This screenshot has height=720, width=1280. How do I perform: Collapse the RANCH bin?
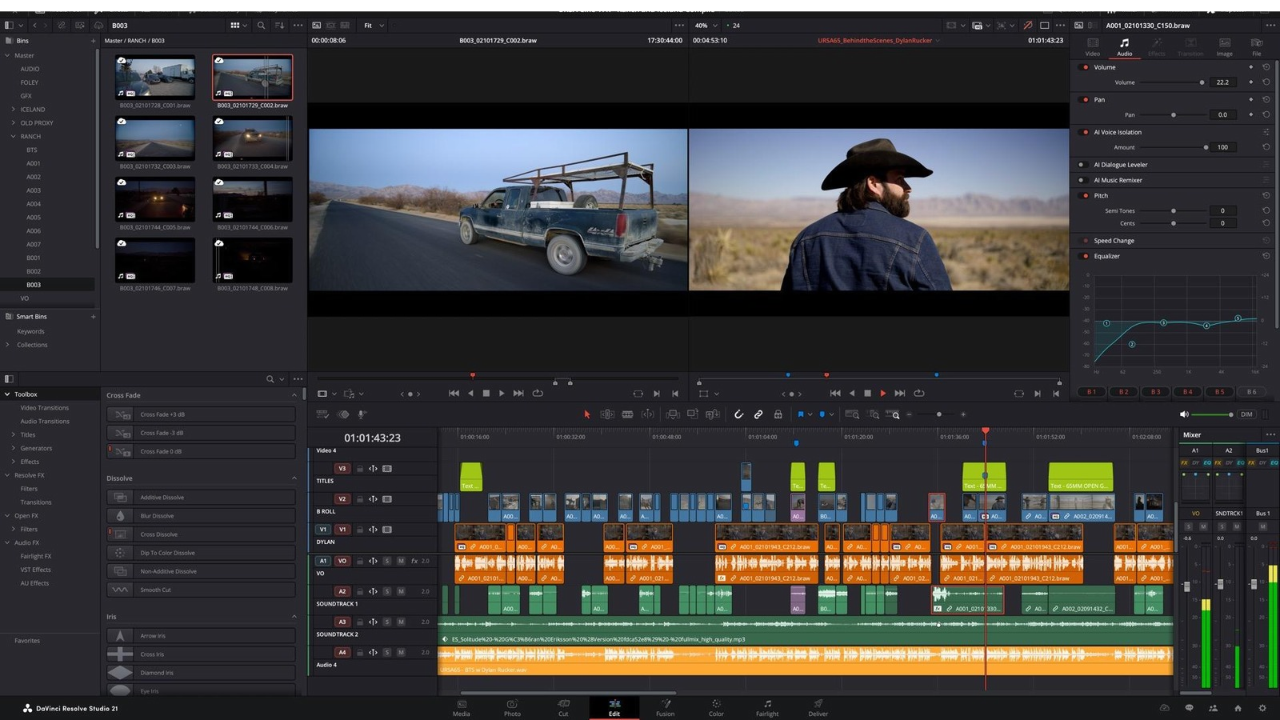point(13,136)
